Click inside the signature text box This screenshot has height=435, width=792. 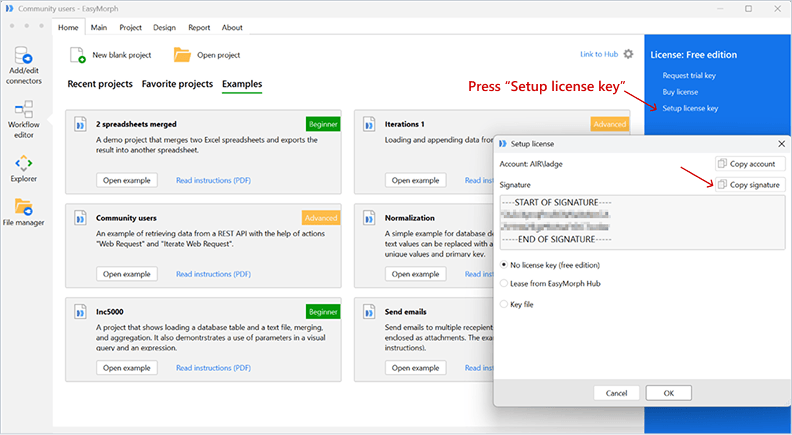pos(642,222)
